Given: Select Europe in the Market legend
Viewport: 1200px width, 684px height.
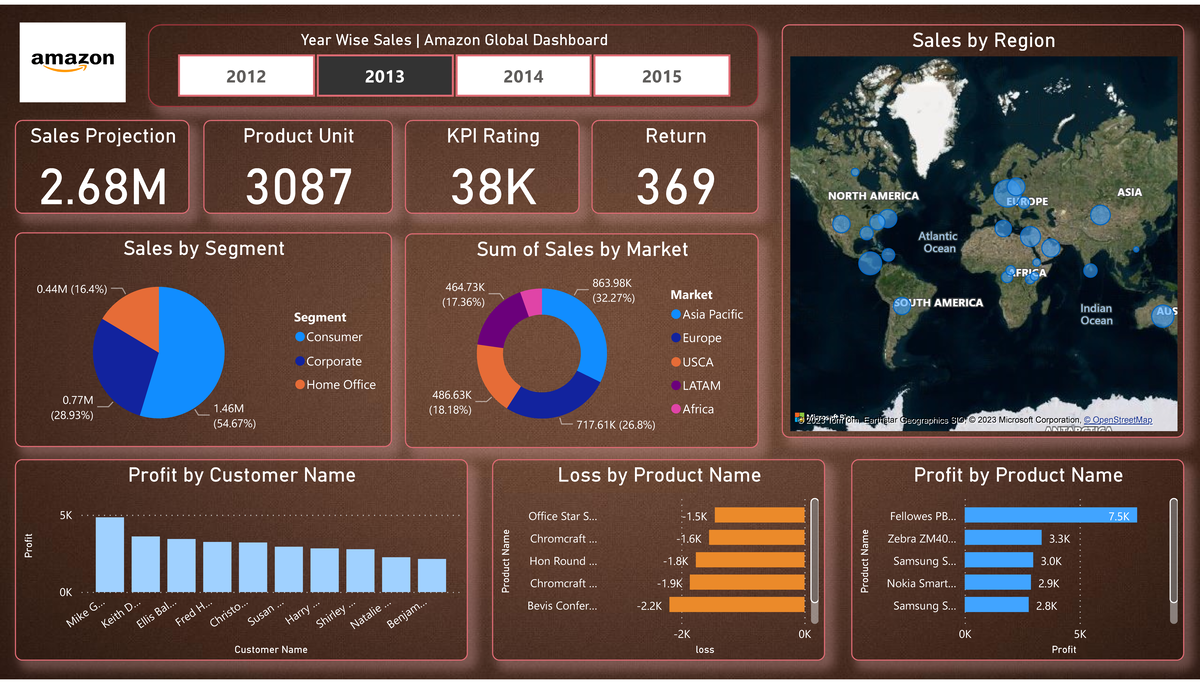Looking at the screenshot, I should (704, 338).
